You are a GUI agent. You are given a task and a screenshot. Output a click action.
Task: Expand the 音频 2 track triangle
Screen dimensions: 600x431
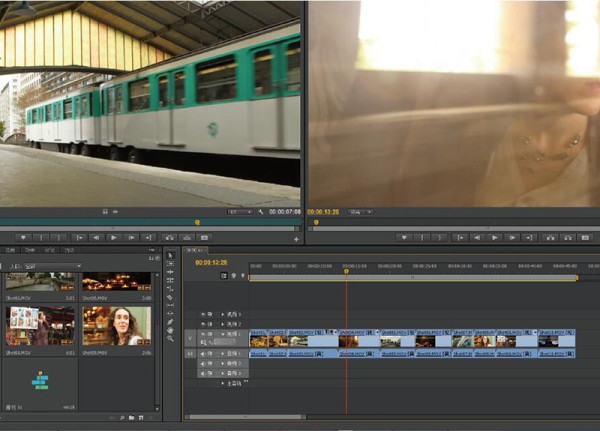pyautogui.click(x=223, y=363)
